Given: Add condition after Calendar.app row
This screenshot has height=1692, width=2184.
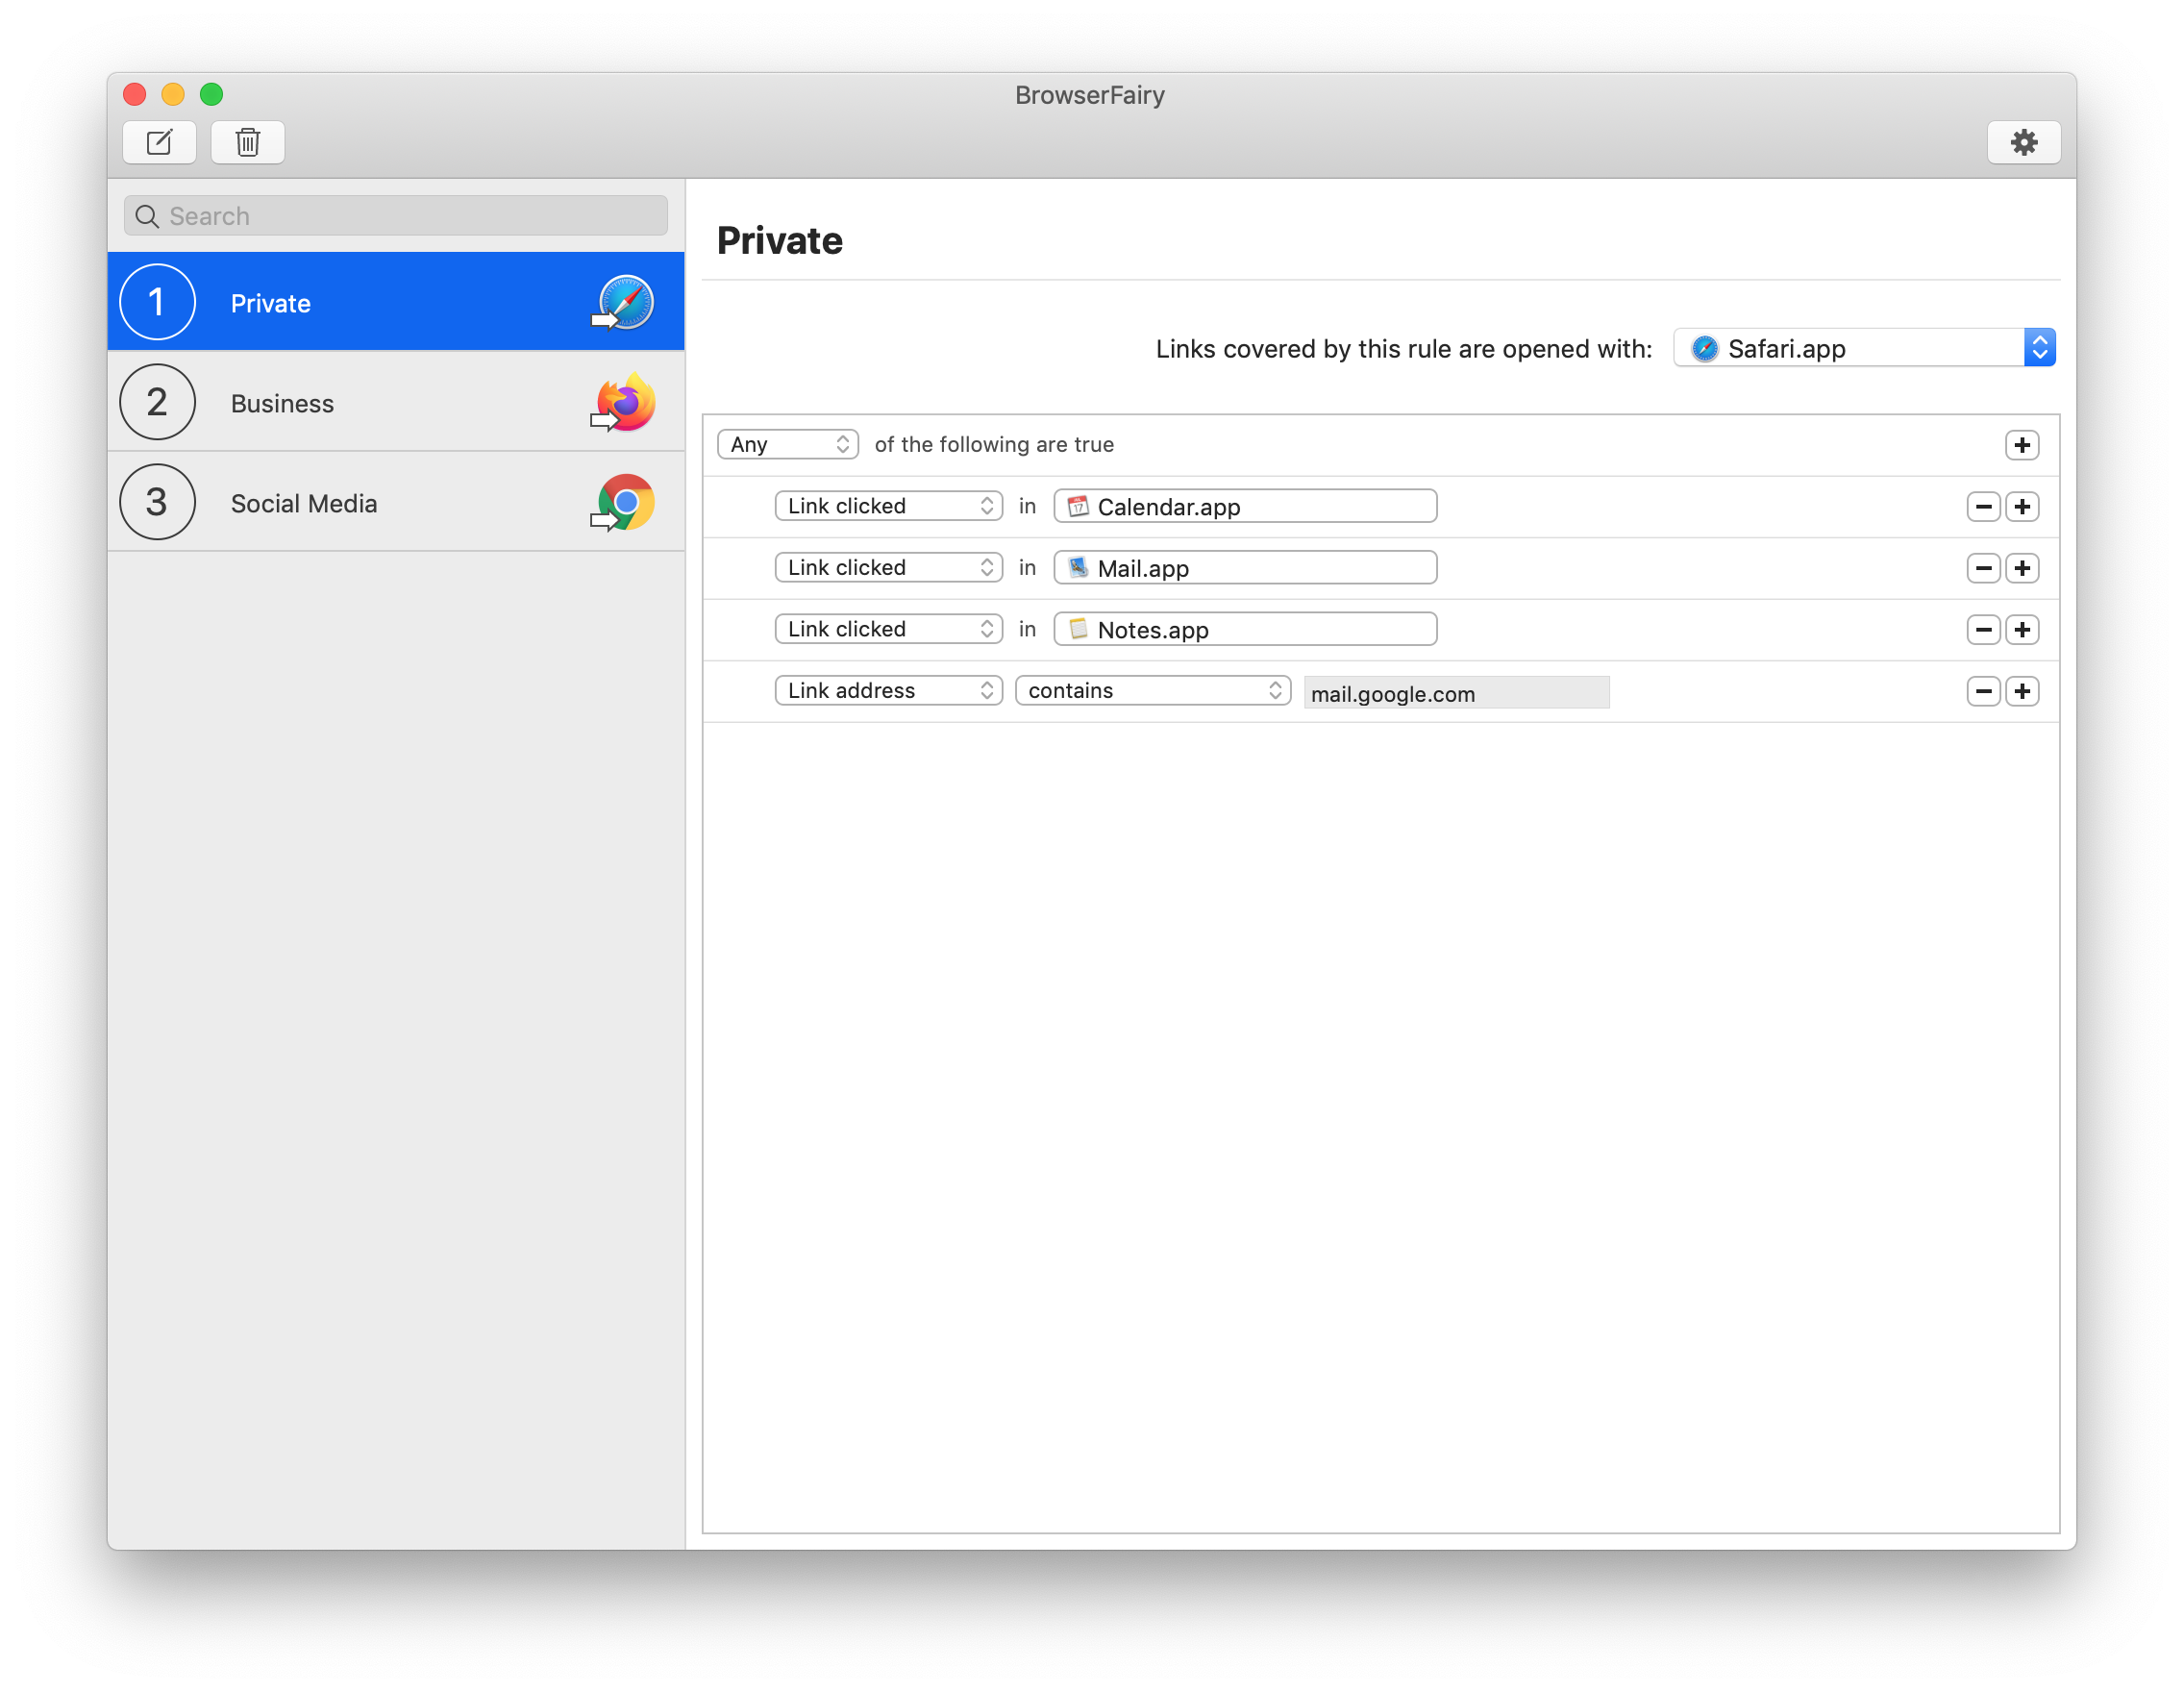Looking at the screenshot, I should 2022,506.
